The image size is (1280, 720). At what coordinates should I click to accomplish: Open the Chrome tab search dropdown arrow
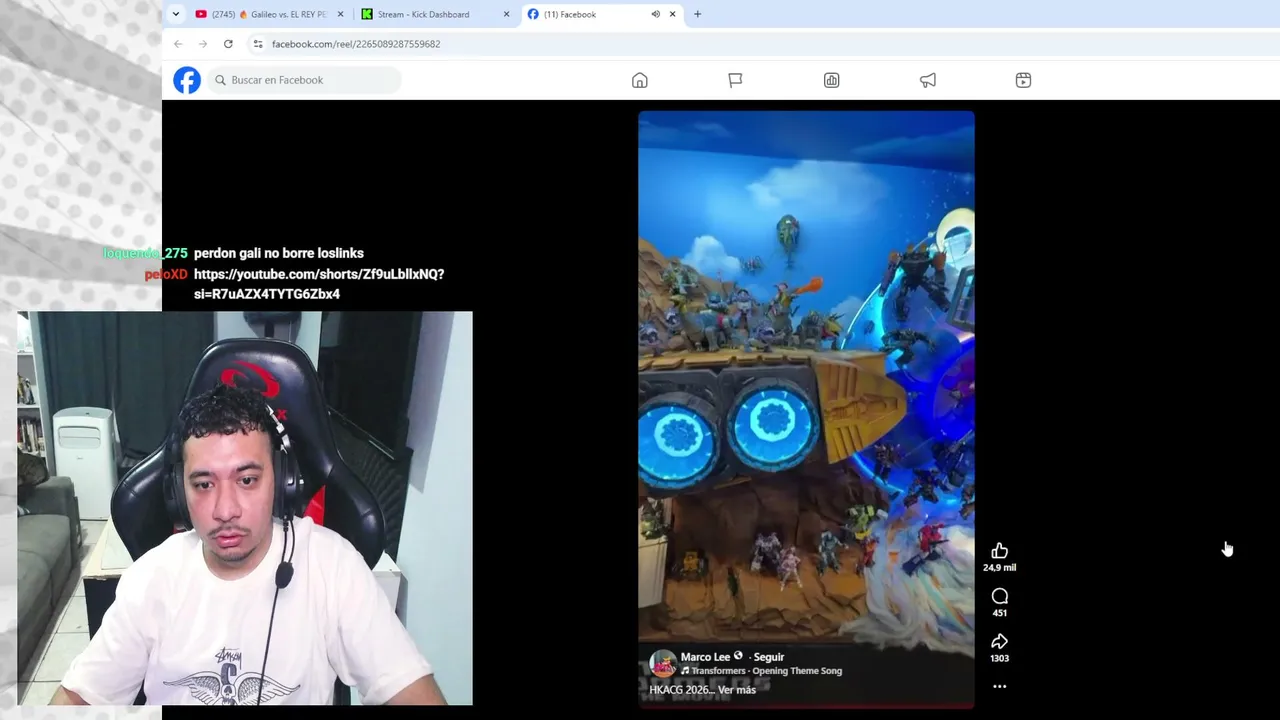176,14
